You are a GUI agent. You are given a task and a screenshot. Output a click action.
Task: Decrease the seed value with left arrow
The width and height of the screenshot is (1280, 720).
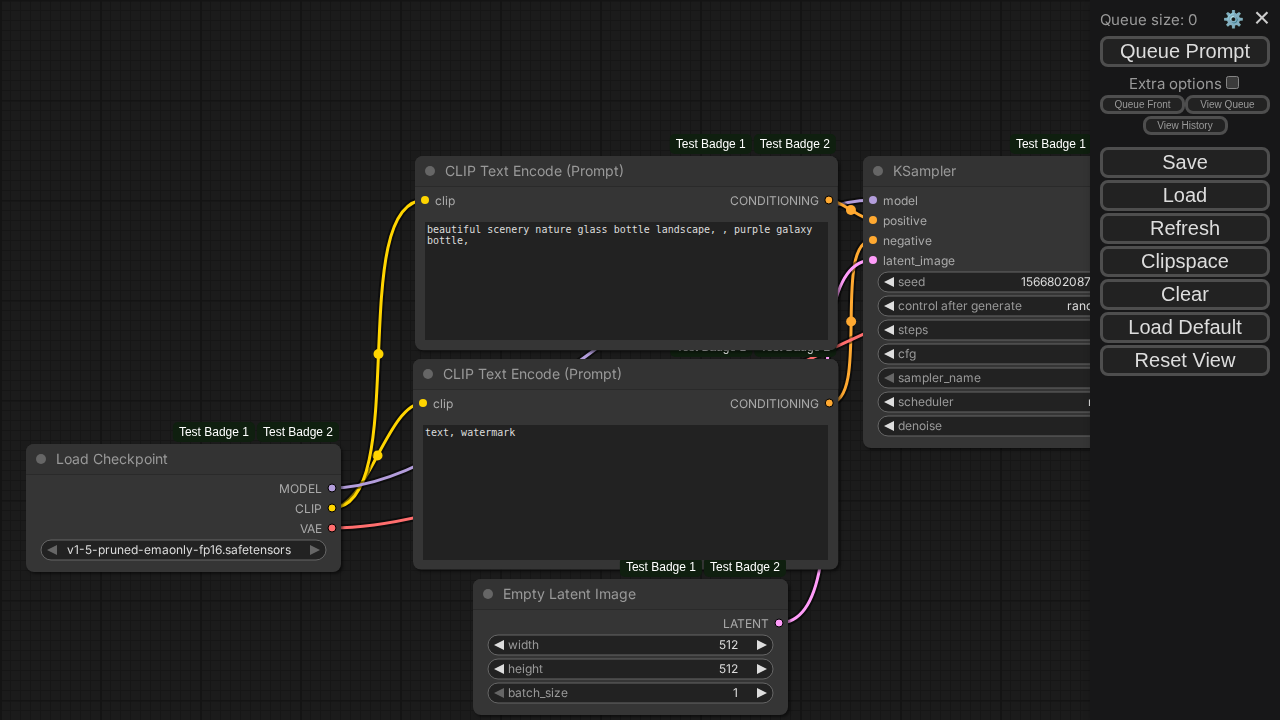point(889,282)
